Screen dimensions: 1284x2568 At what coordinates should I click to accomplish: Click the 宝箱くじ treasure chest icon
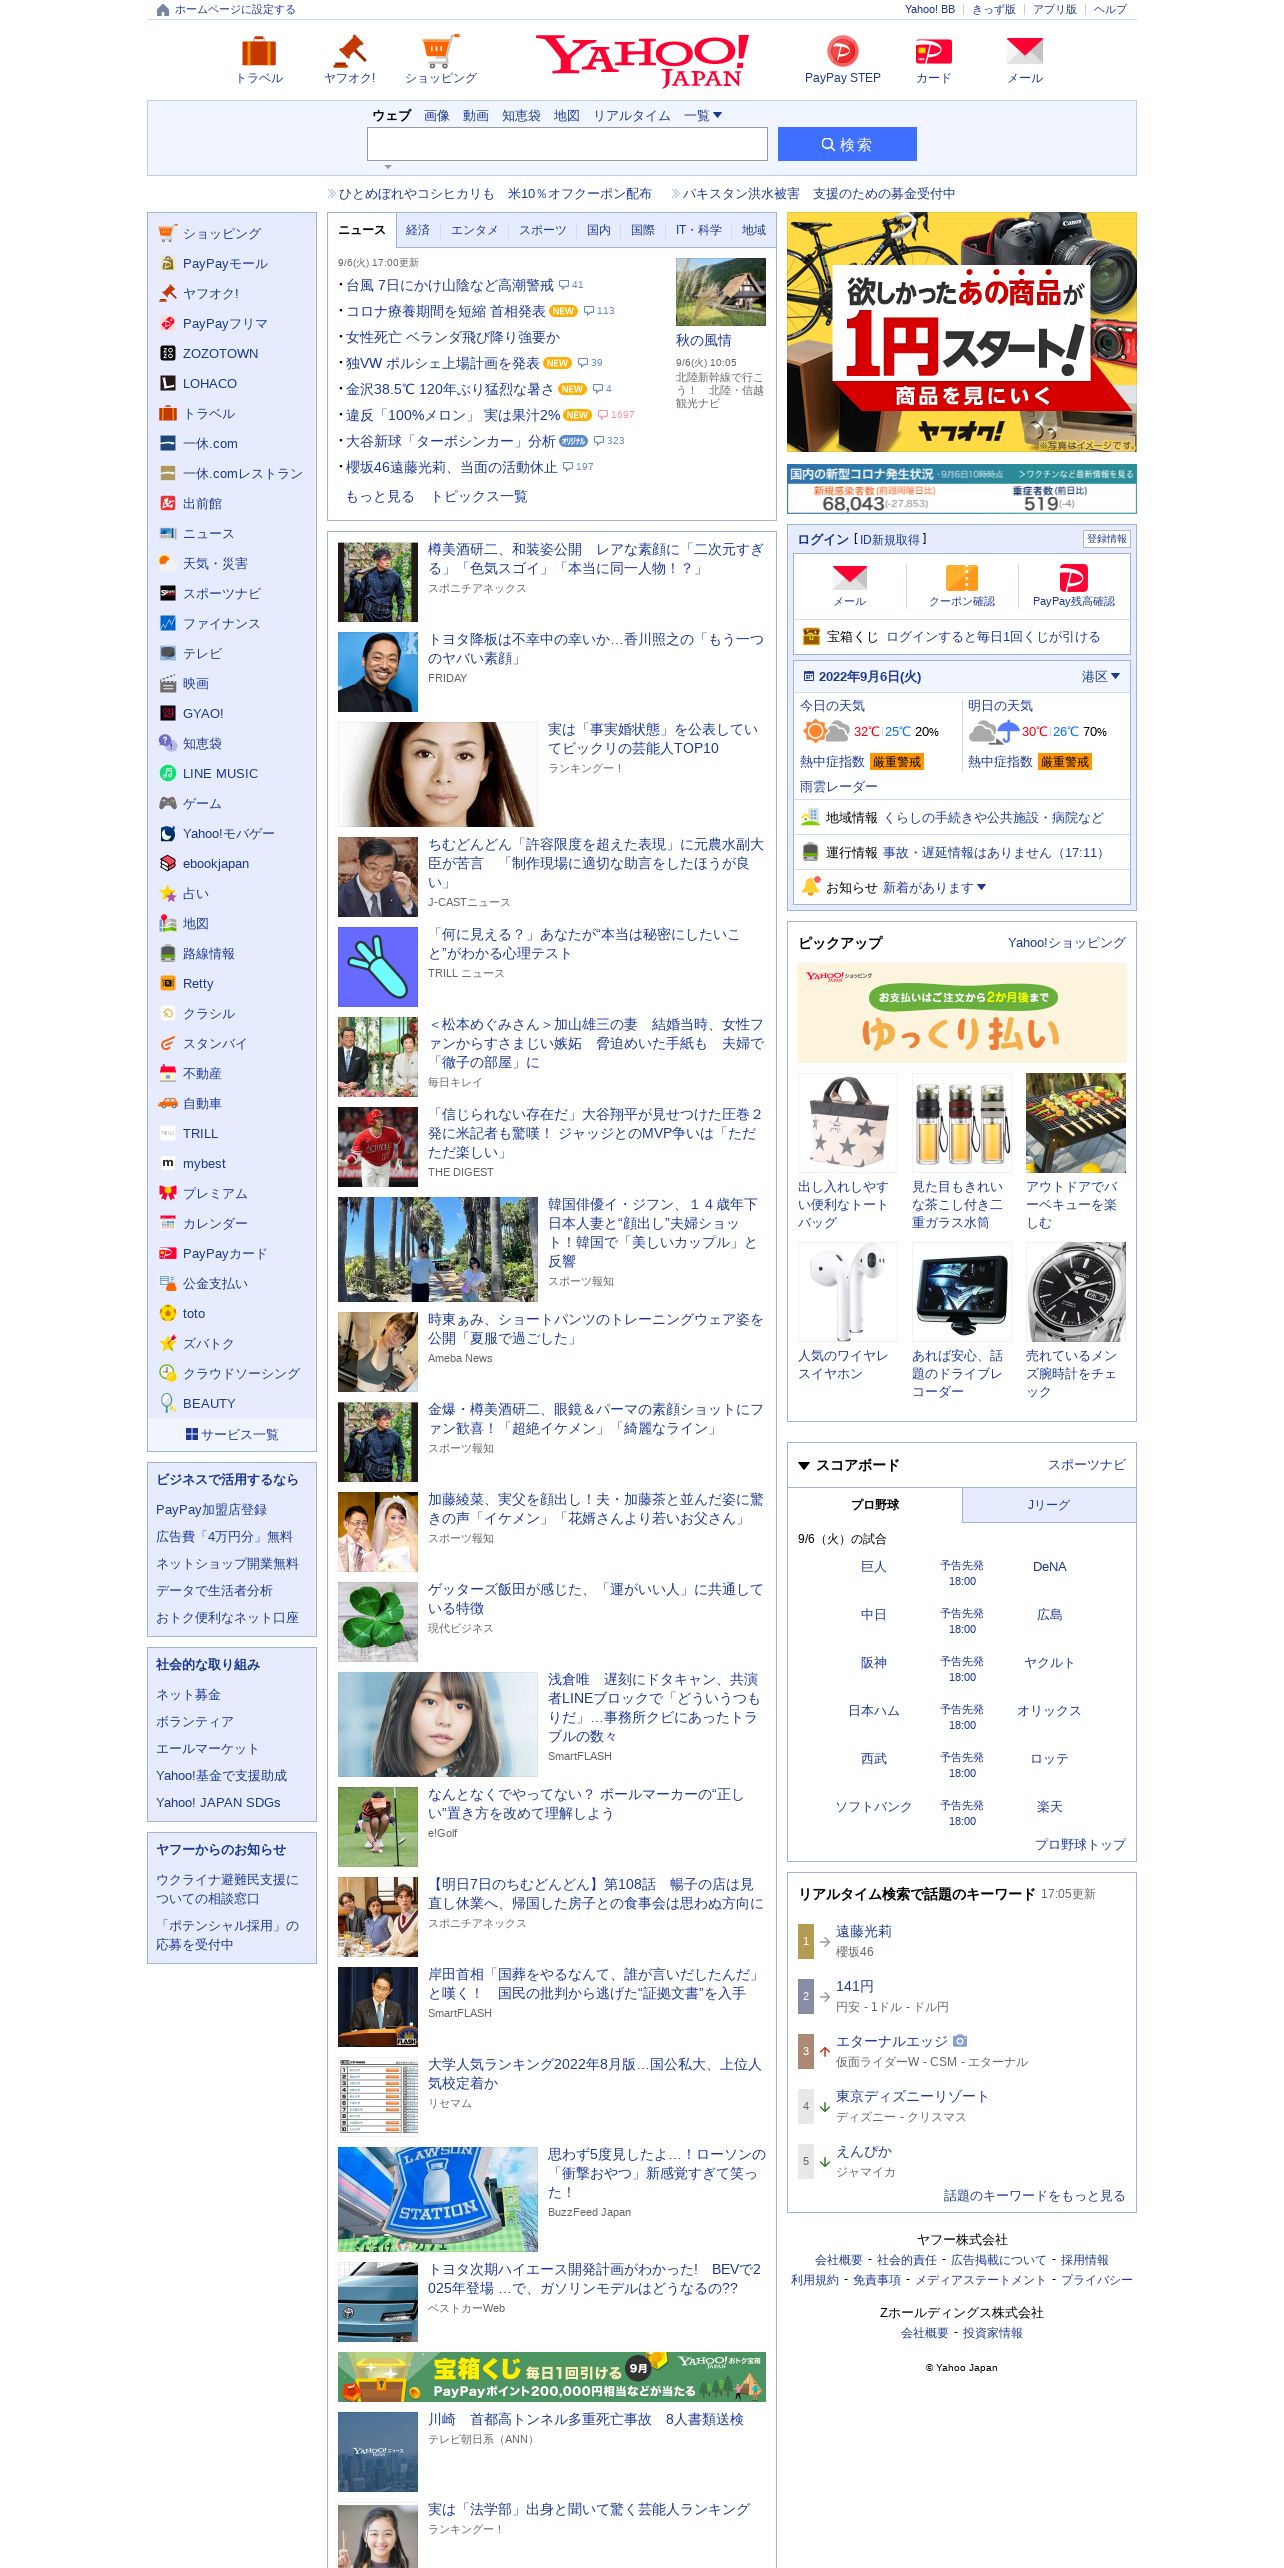811,636
